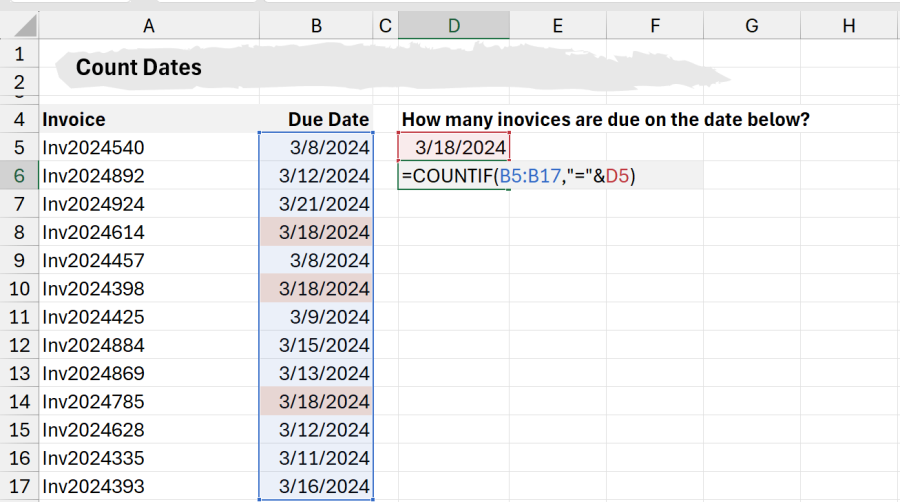Select invoice Inv2024335
Screen dimensions: 900x502
click(149, 458)
